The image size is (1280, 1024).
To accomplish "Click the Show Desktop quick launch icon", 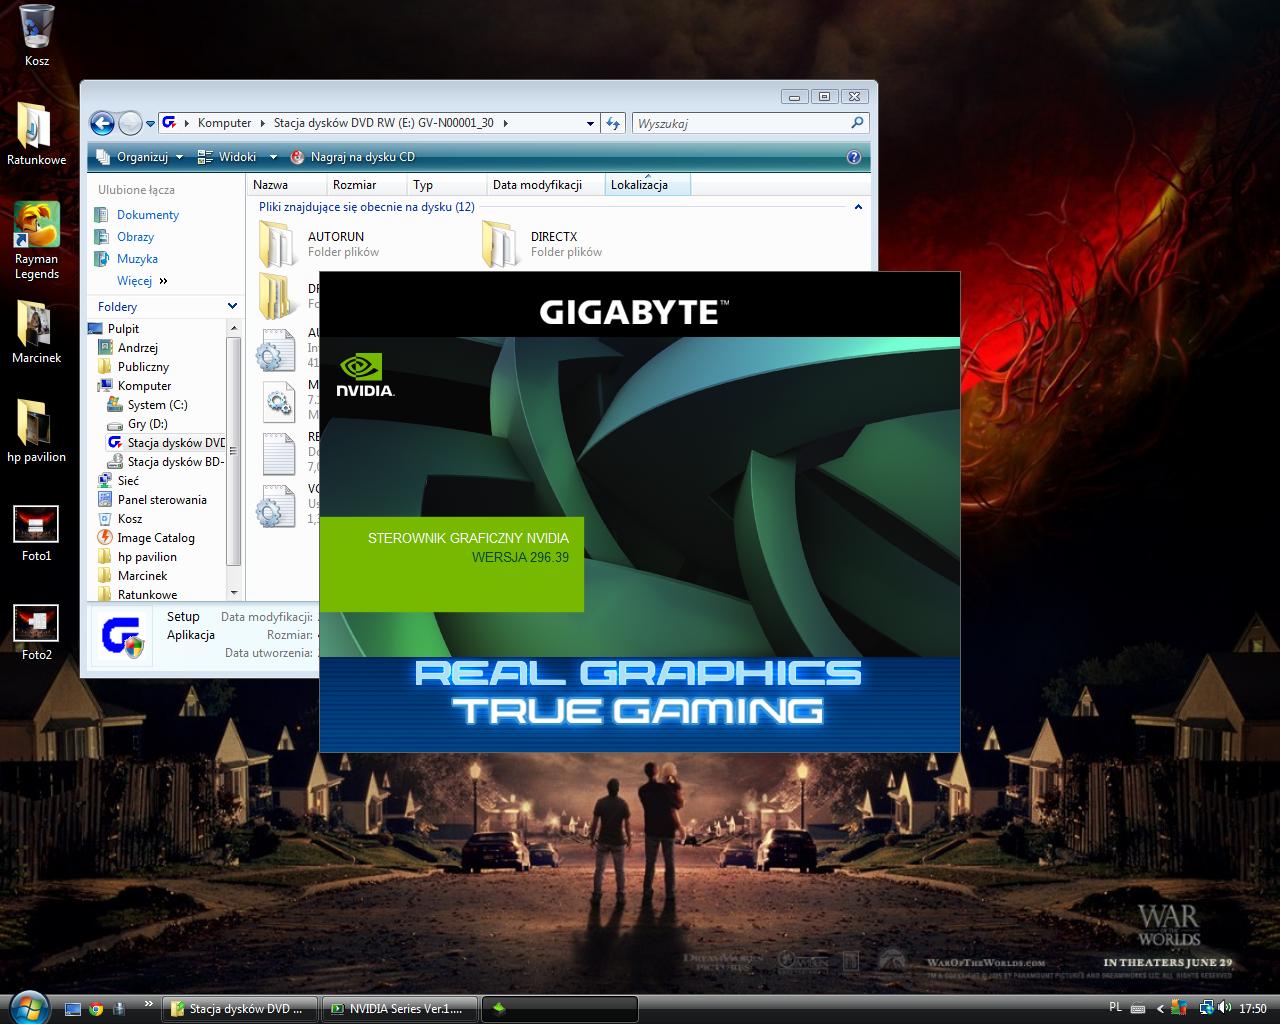I will click(73, 1009).
